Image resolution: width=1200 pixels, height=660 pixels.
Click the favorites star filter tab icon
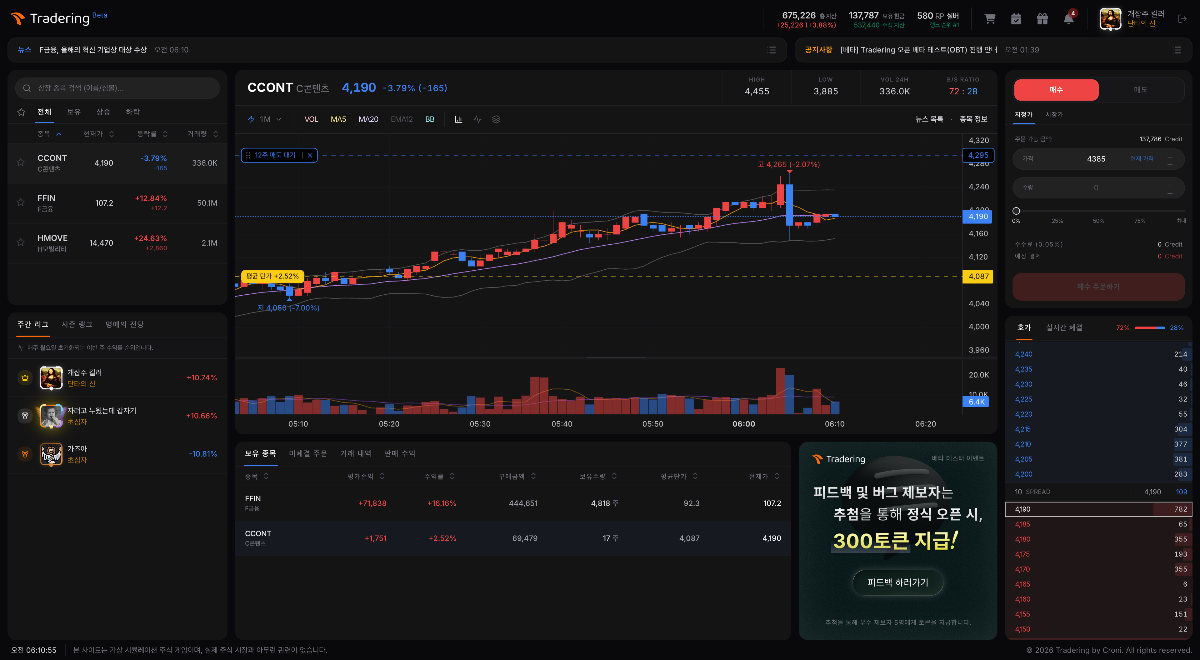pos(21,112)
